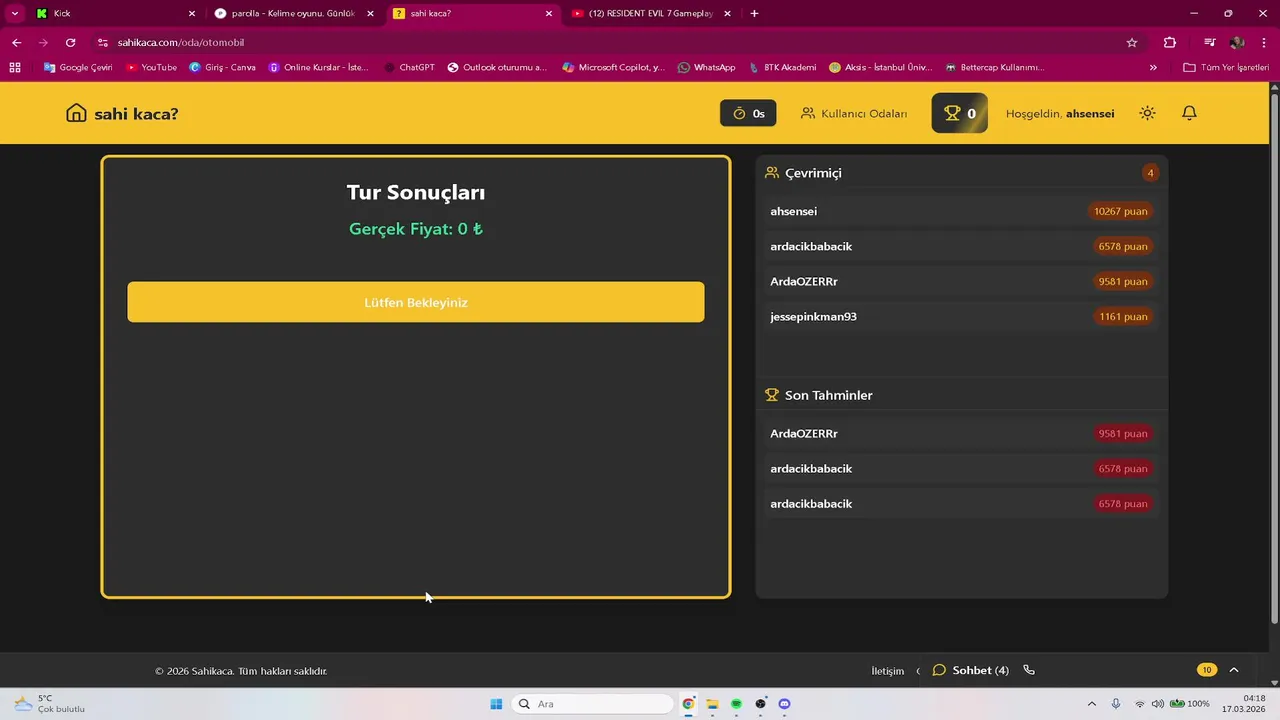Screen dimensions: 1280x720
Task: Open YouTube bookmark
Action: (x=151, y=67)
